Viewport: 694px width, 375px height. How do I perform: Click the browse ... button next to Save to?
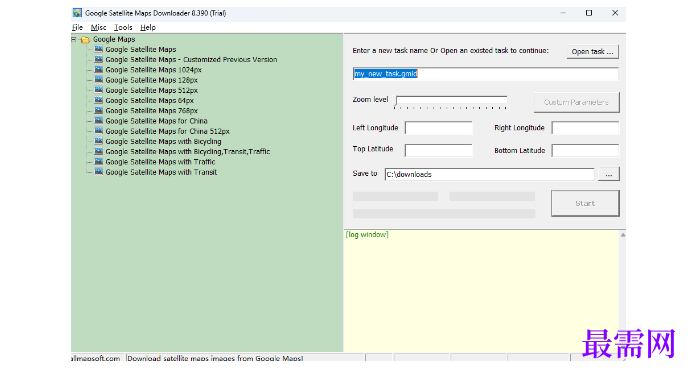(609, 174)
